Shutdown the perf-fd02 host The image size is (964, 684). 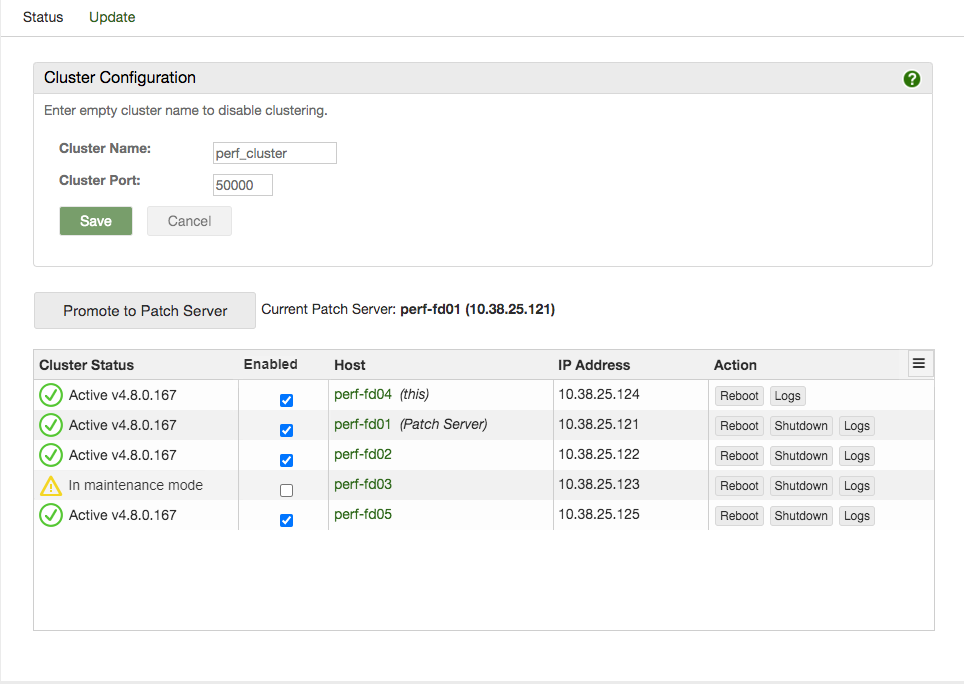point(801,456)
